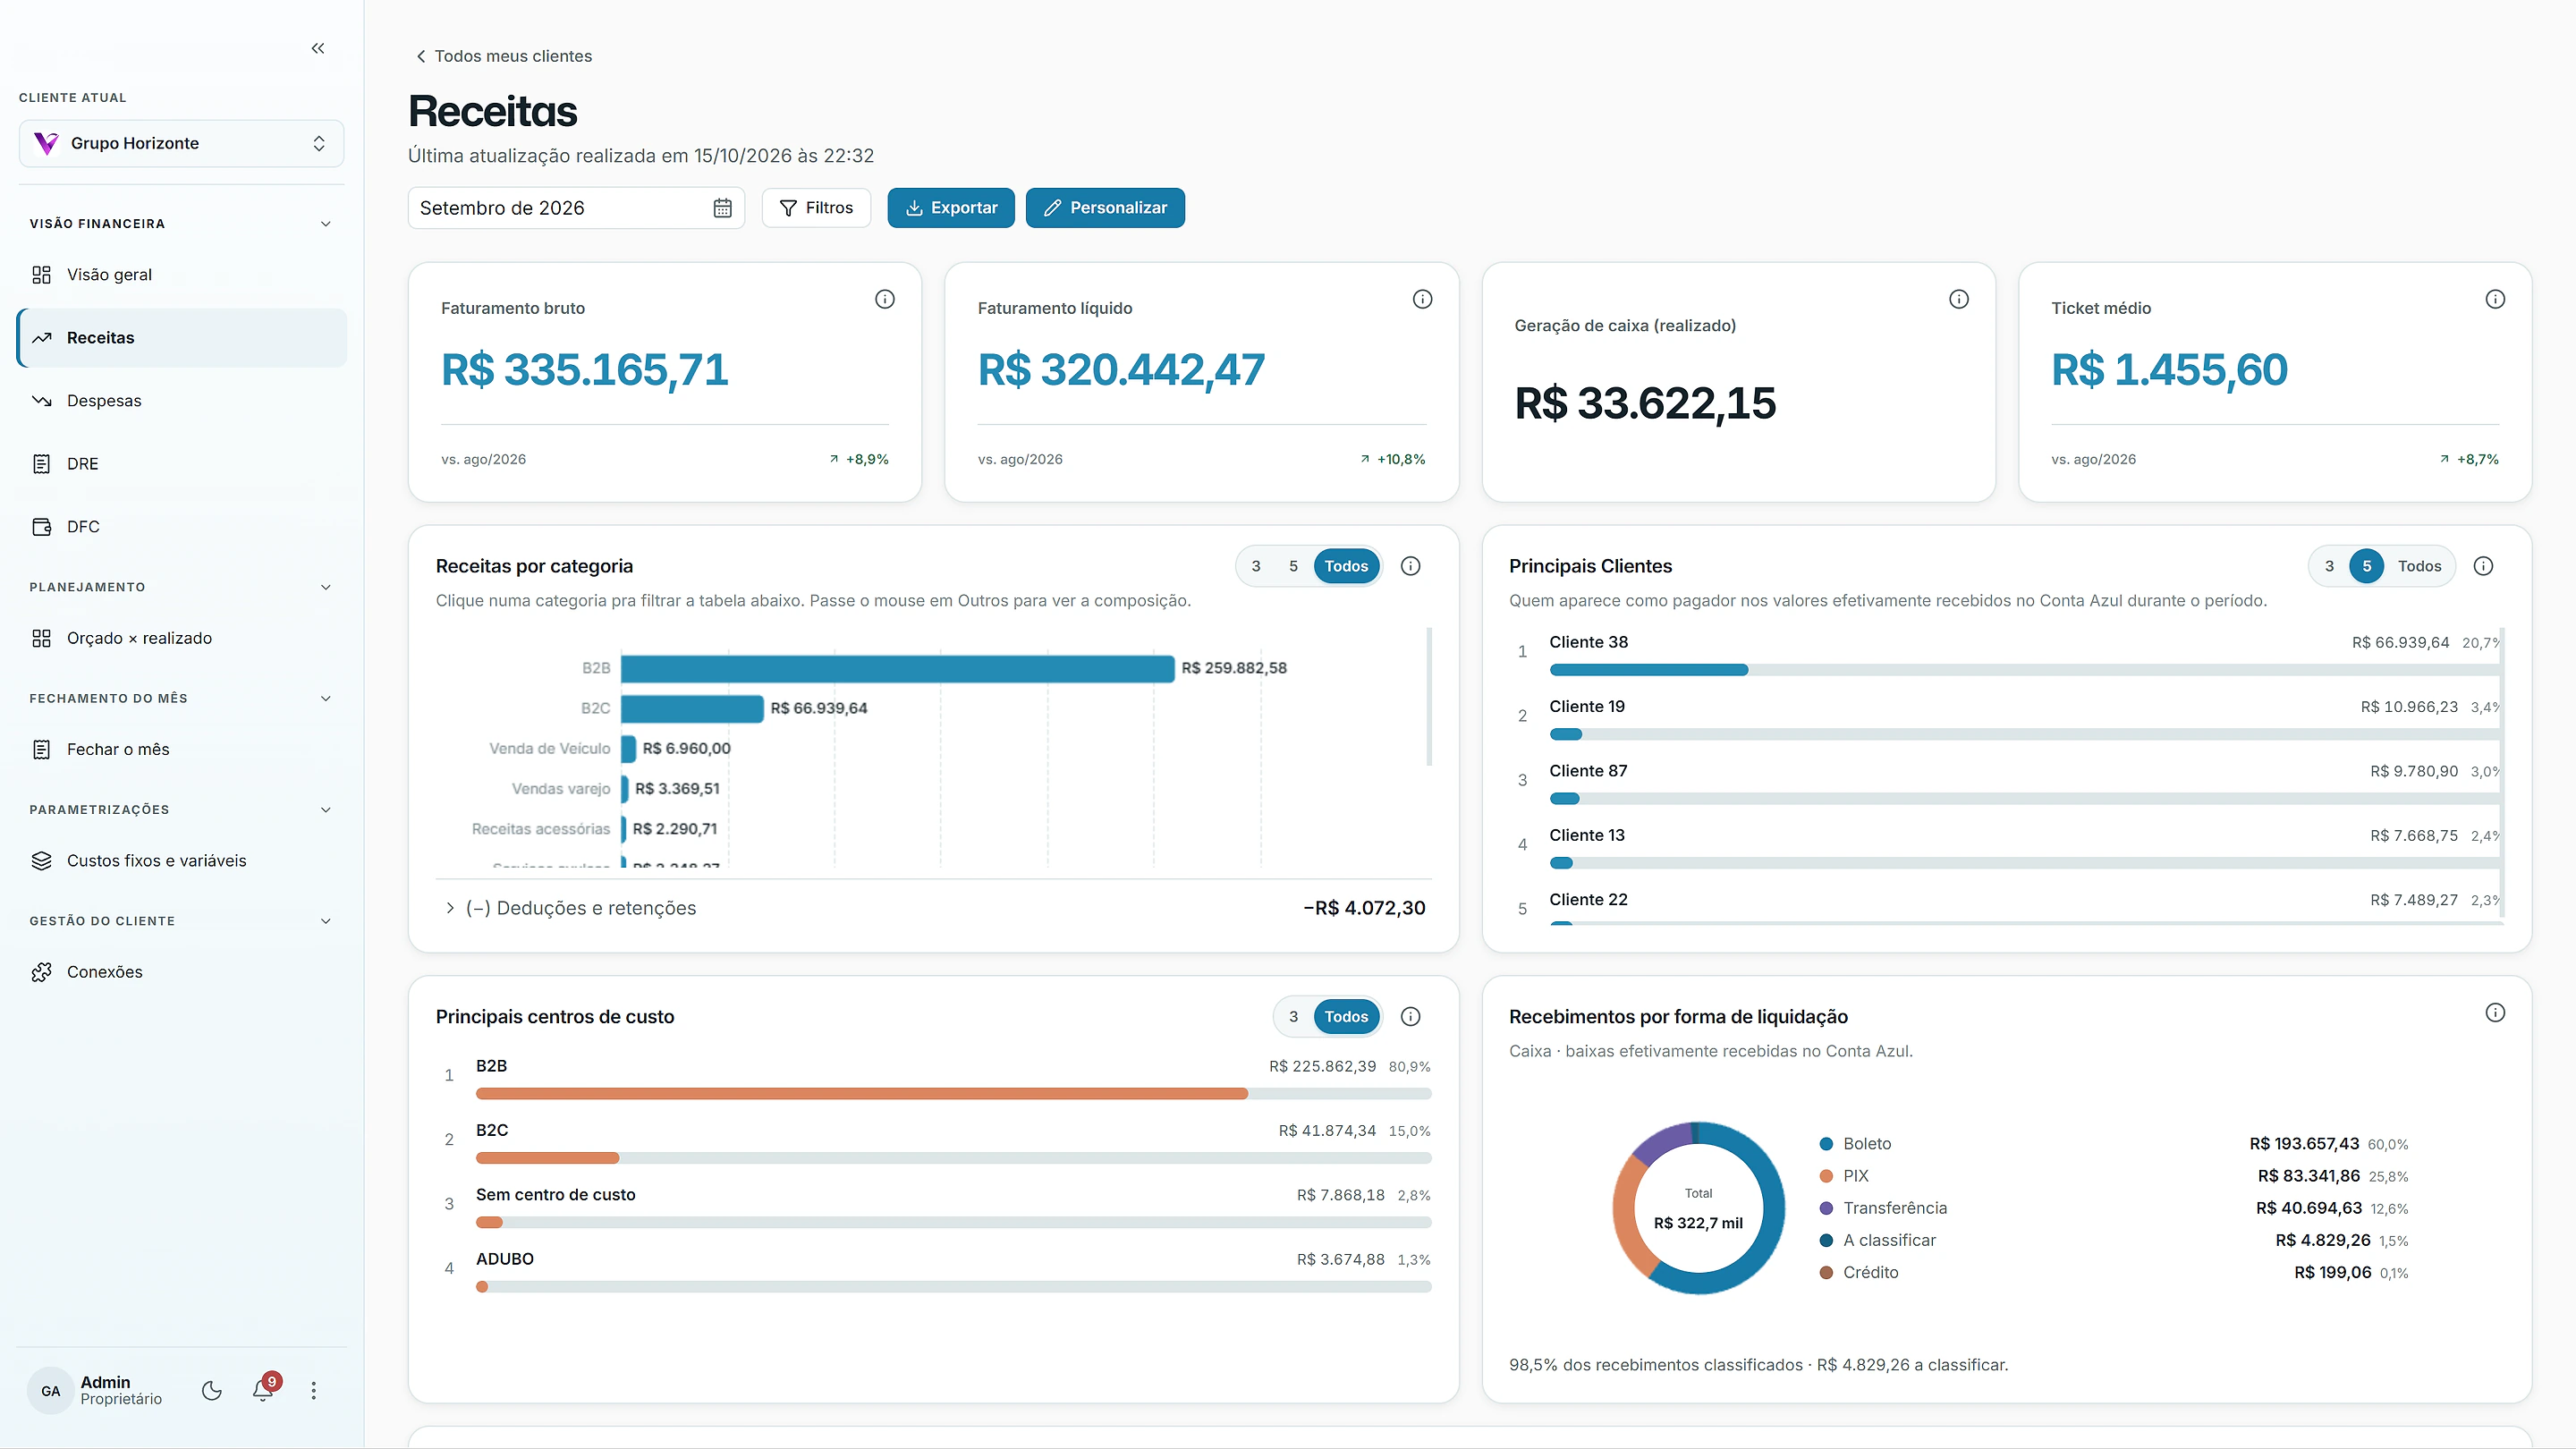This screenshot has width=2576, height=1449.
Task: Go to Conexões in the sidebar
Action: (182, 972)
